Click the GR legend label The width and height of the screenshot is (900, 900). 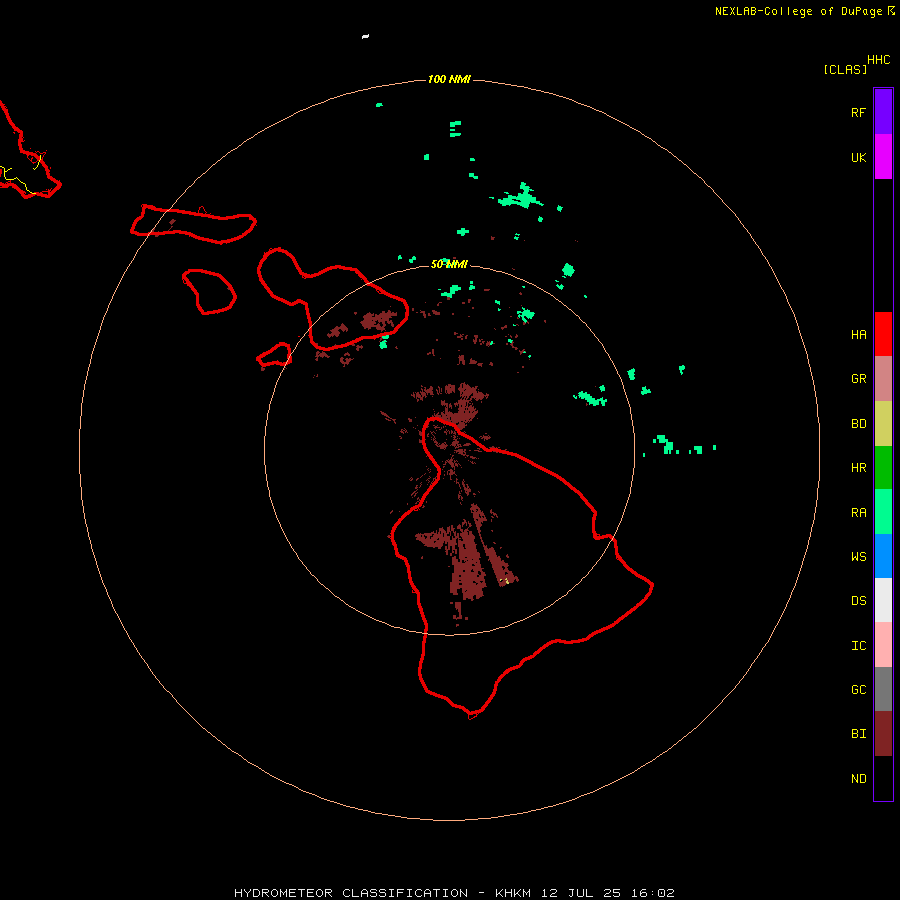click(858, 379)
